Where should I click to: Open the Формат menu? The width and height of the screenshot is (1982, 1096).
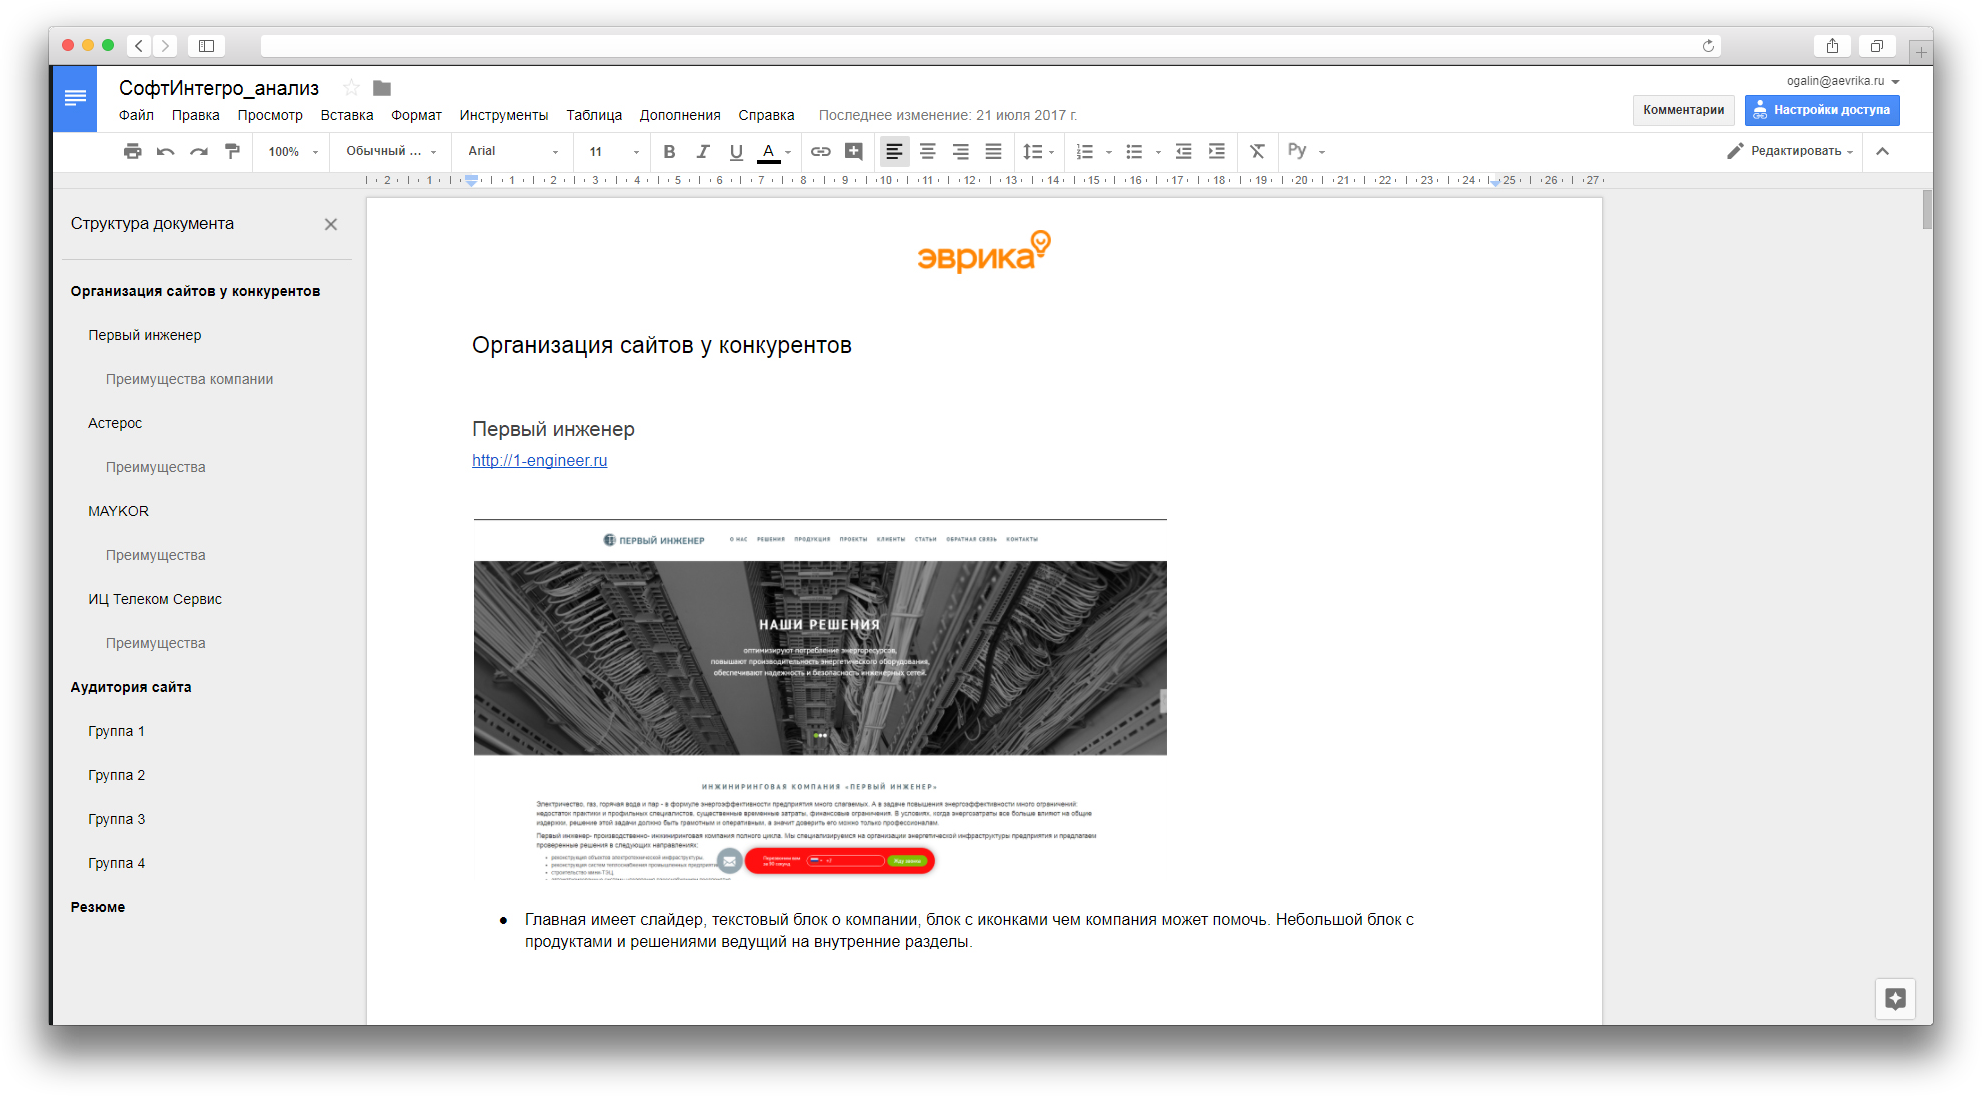[416, 115]
